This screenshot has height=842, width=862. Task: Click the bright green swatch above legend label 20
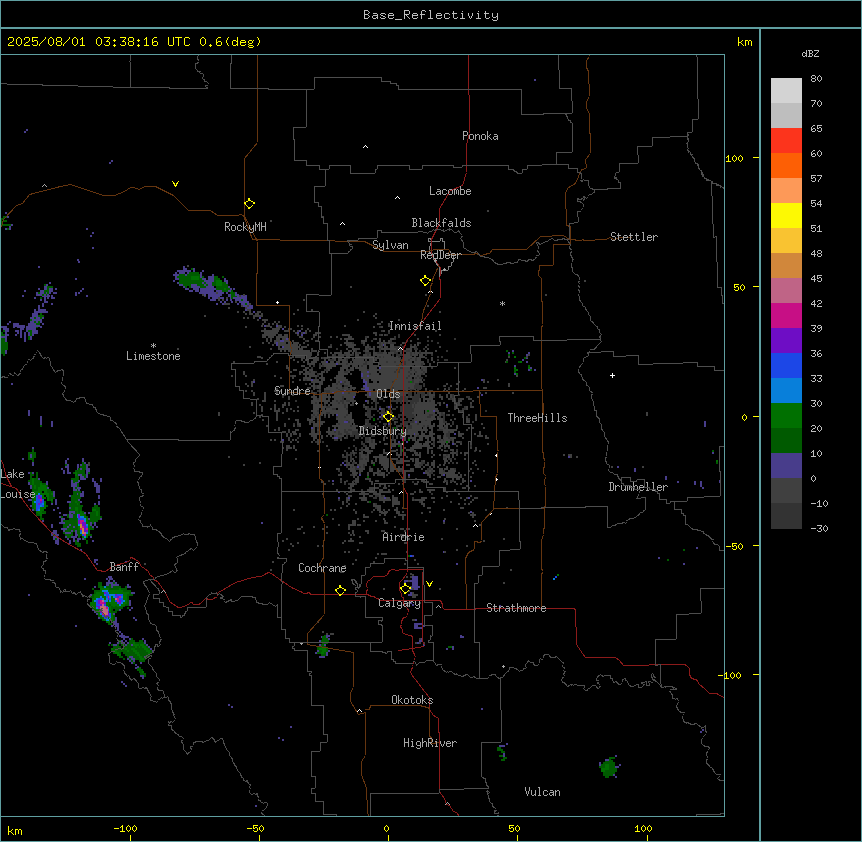click(x=786, y=416)
